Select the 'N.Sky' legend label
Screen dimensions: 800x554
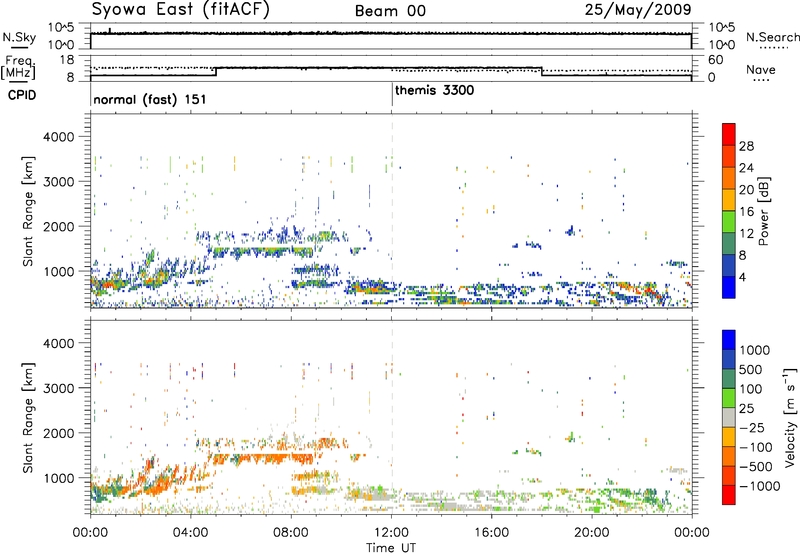pos(19,37)
